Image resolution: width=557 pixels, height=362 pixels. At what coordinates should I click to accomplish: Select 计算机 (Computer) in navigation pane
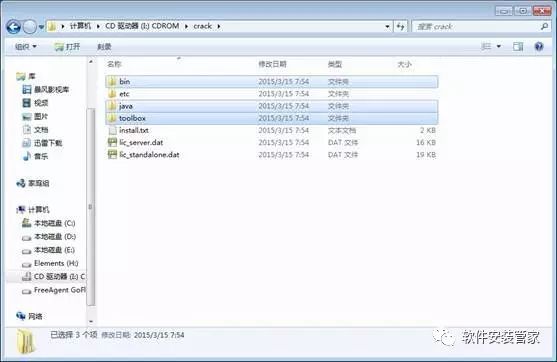[33, 210]
